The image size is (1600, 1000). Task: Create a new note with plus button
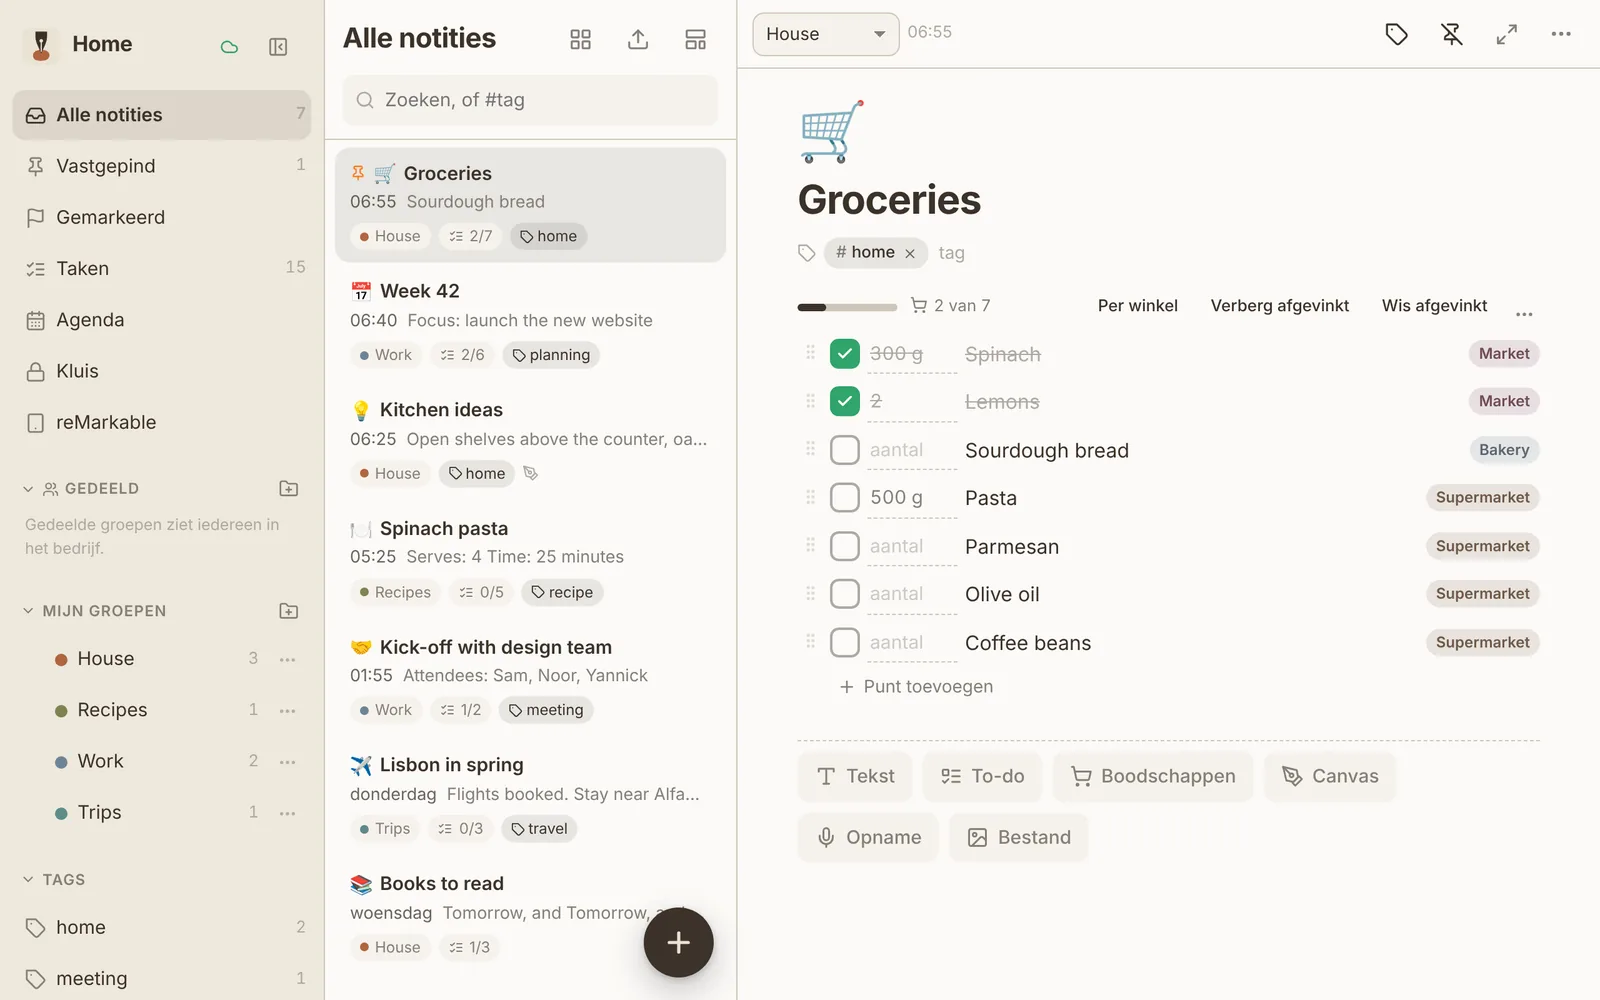click(678, 942)
